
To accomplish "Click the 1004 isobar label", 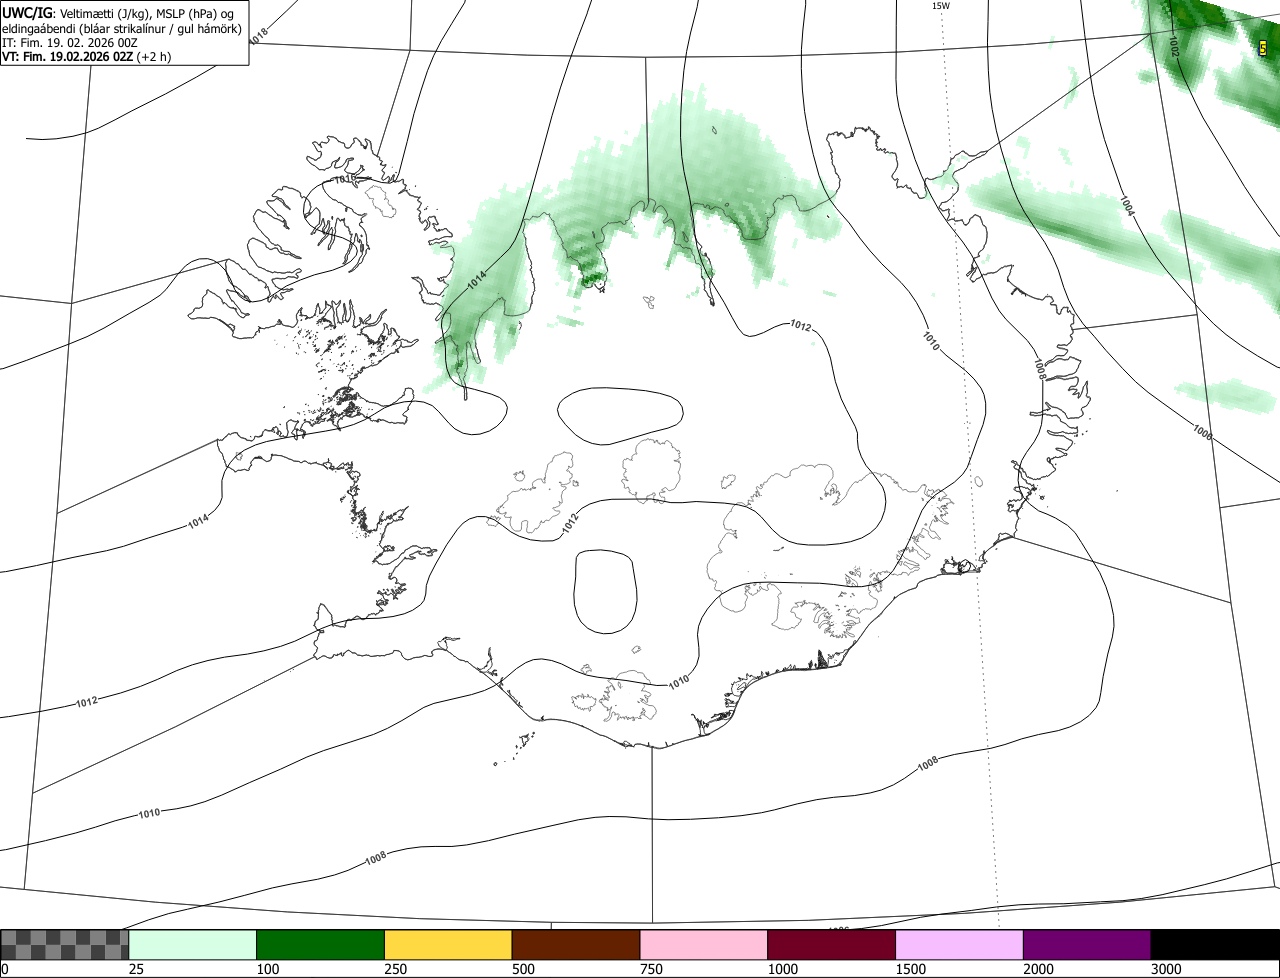I will 1127,206.
